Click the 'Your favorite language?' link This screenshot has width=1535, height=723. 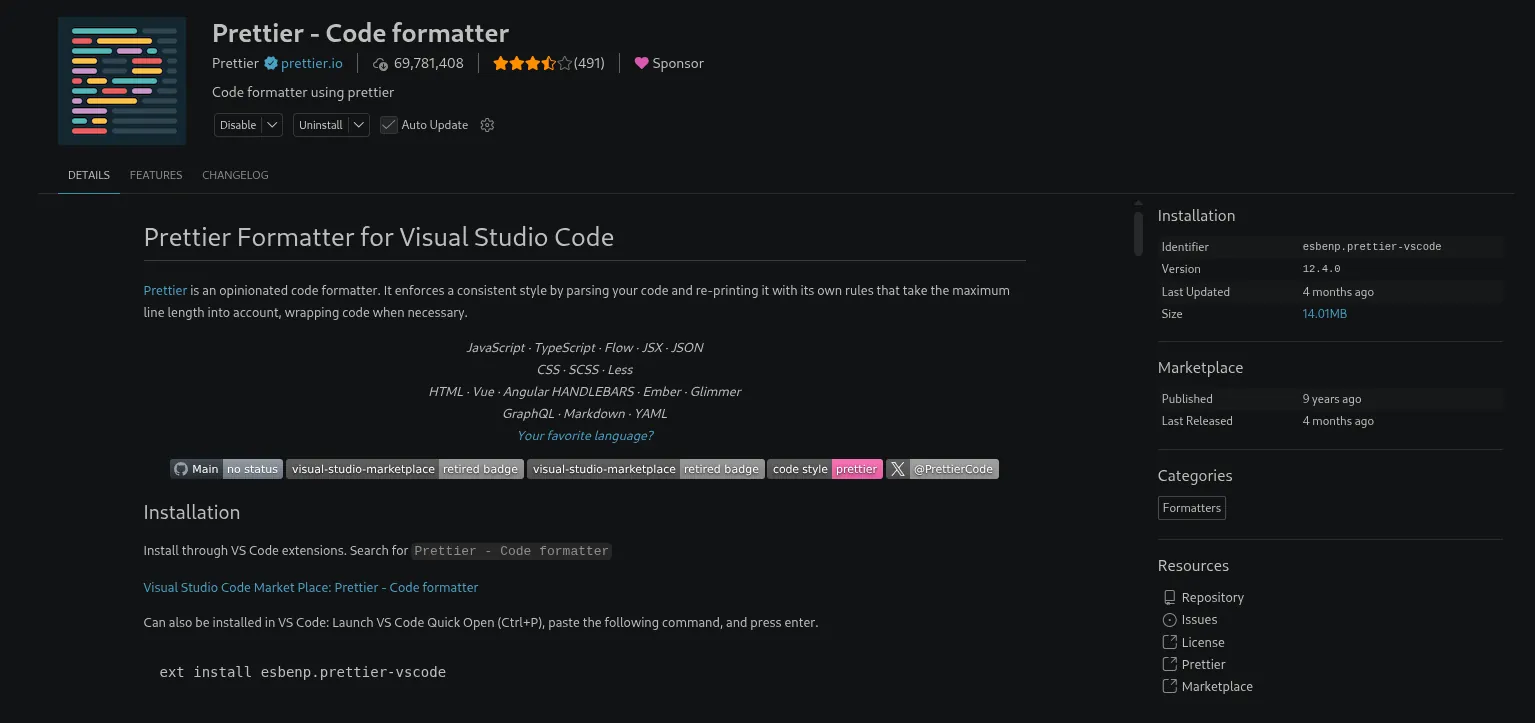click(x=585, y=436)
